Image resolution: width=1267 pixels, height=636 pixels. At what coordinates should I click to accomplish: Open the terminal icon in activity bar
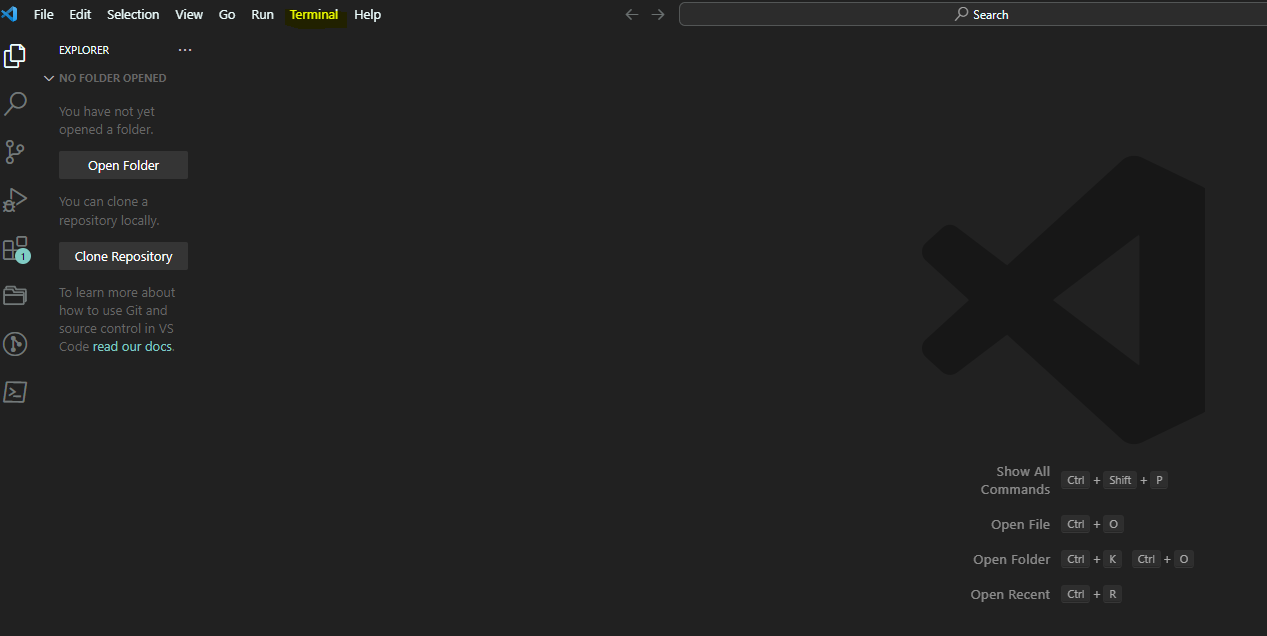tap(15, 392)
